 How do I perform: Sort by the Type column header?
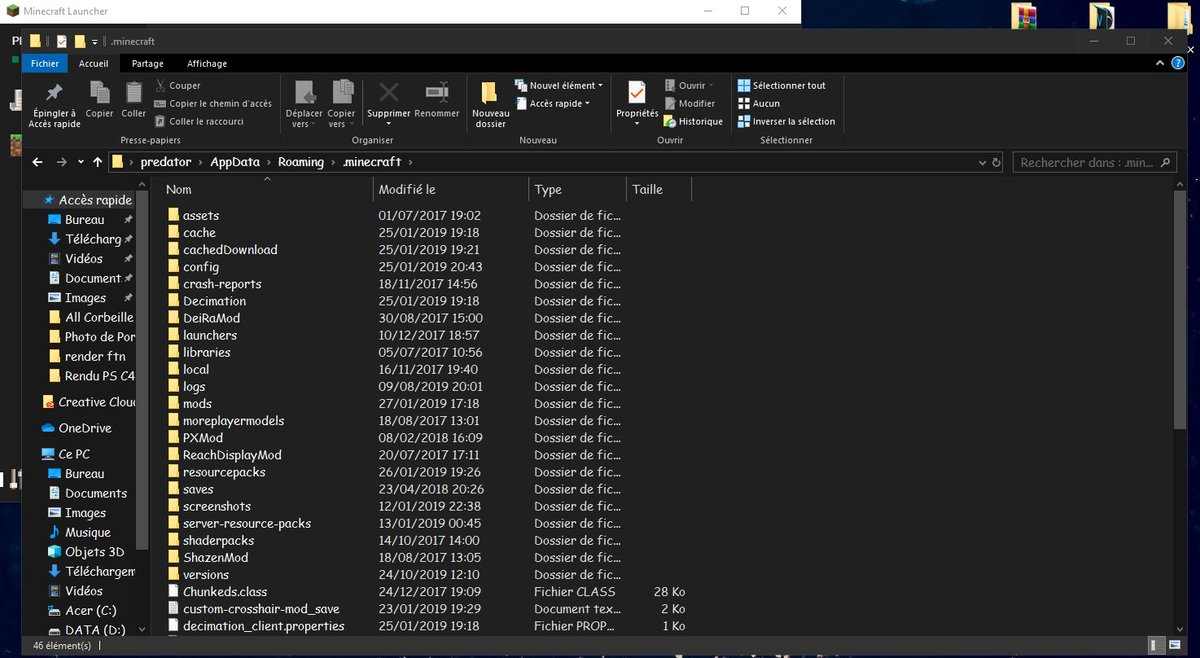(577, 189)
